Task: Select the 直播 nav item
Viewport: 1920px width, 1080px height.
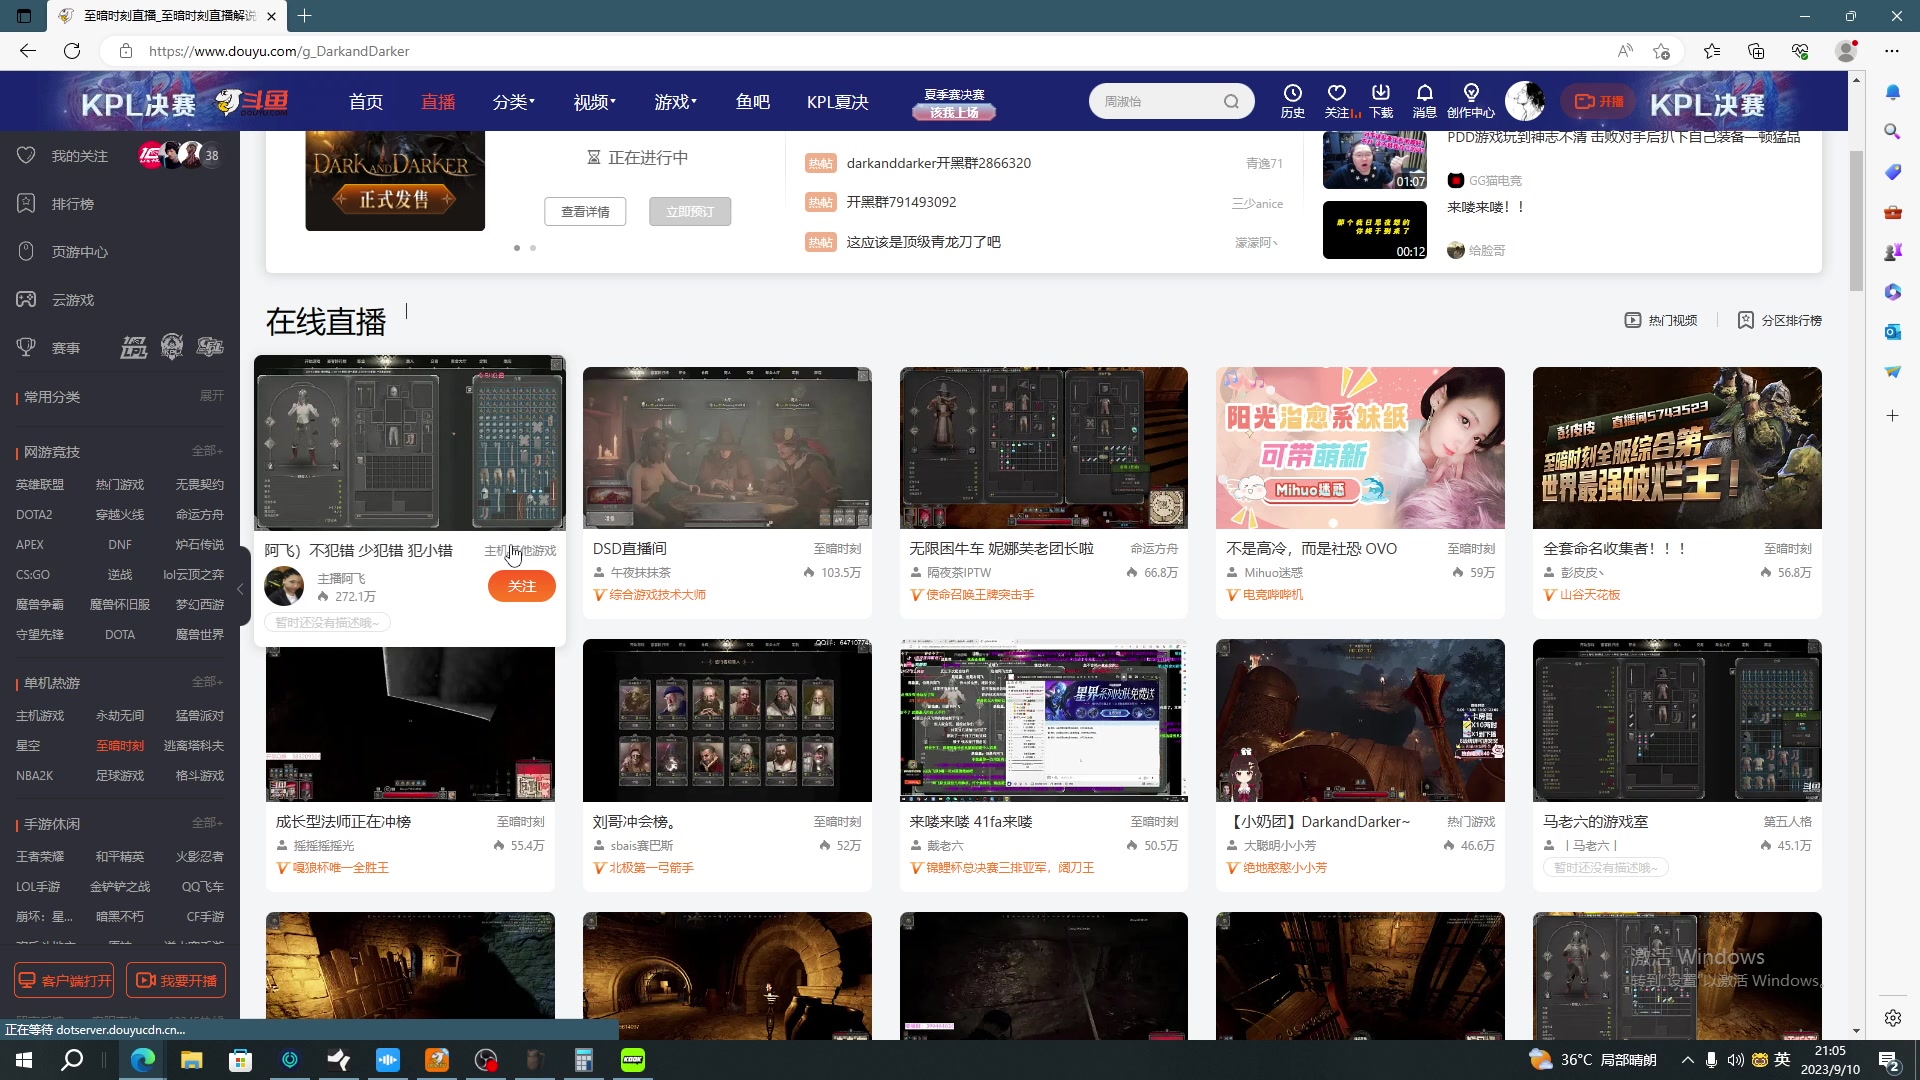Action: tap(438, 102)
